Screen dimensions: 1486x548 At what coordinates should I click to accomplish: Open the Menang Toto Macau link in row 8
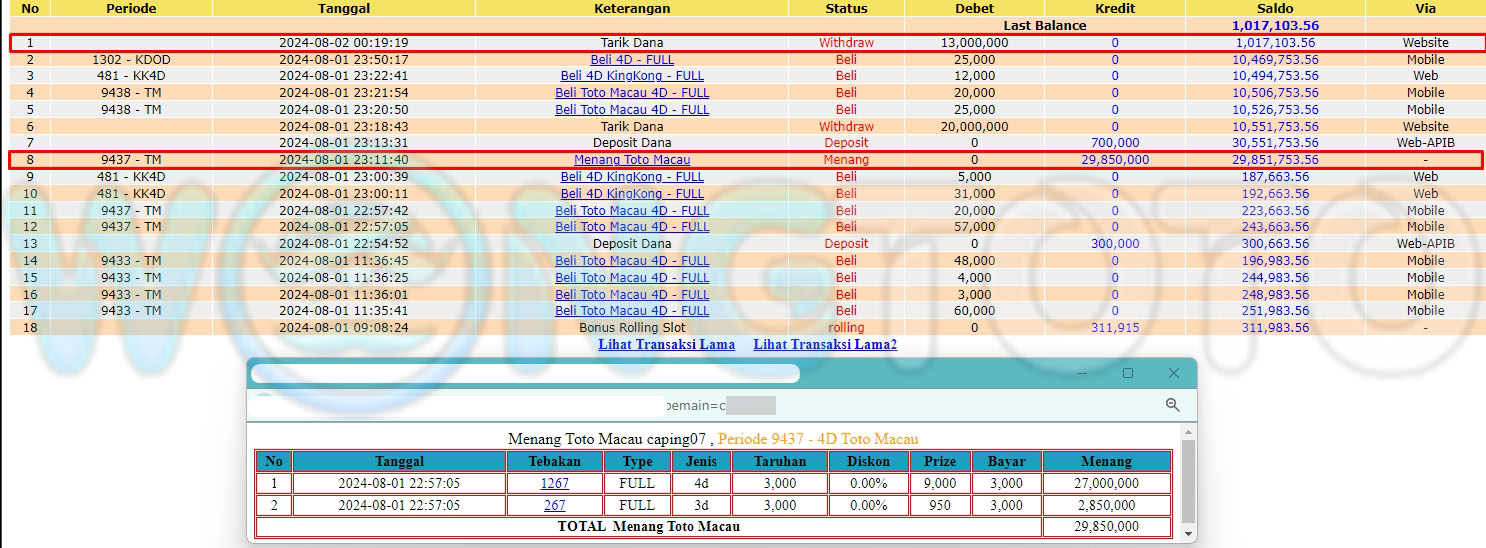pos(632,160)
